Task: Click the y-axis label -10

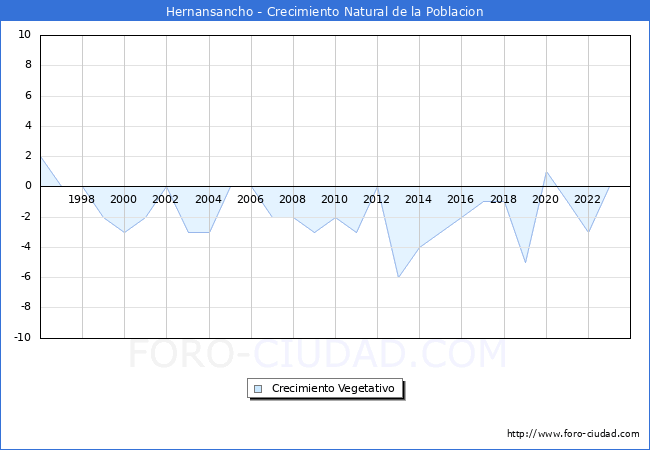Action: pyautogui.click(x=23, y=337)
